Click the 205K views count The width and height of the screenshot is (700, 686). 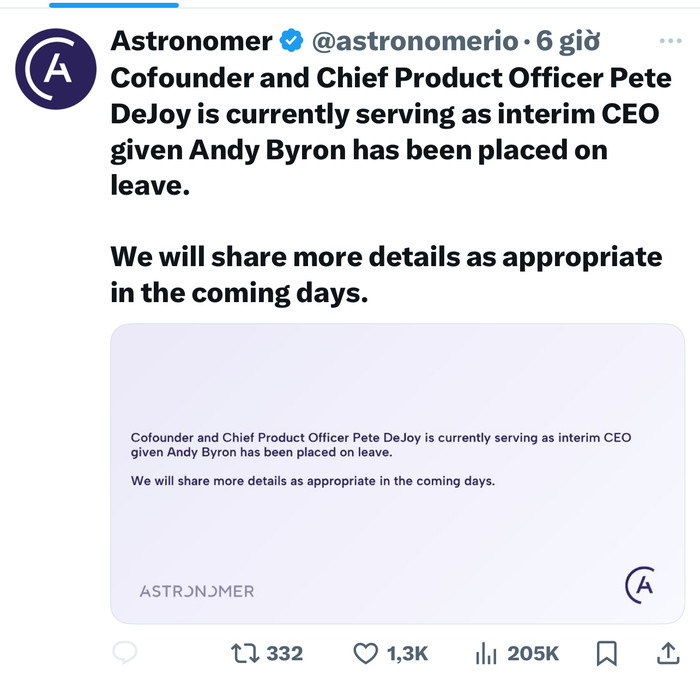tap(533, 653)
